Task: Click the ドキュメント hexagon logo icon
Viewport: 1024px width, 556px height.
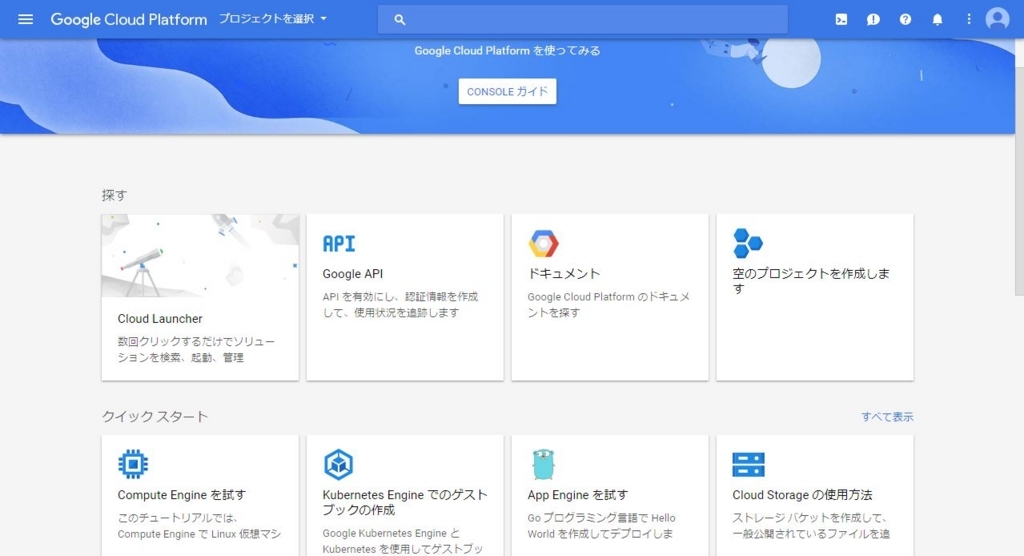Action: [543, 244]
